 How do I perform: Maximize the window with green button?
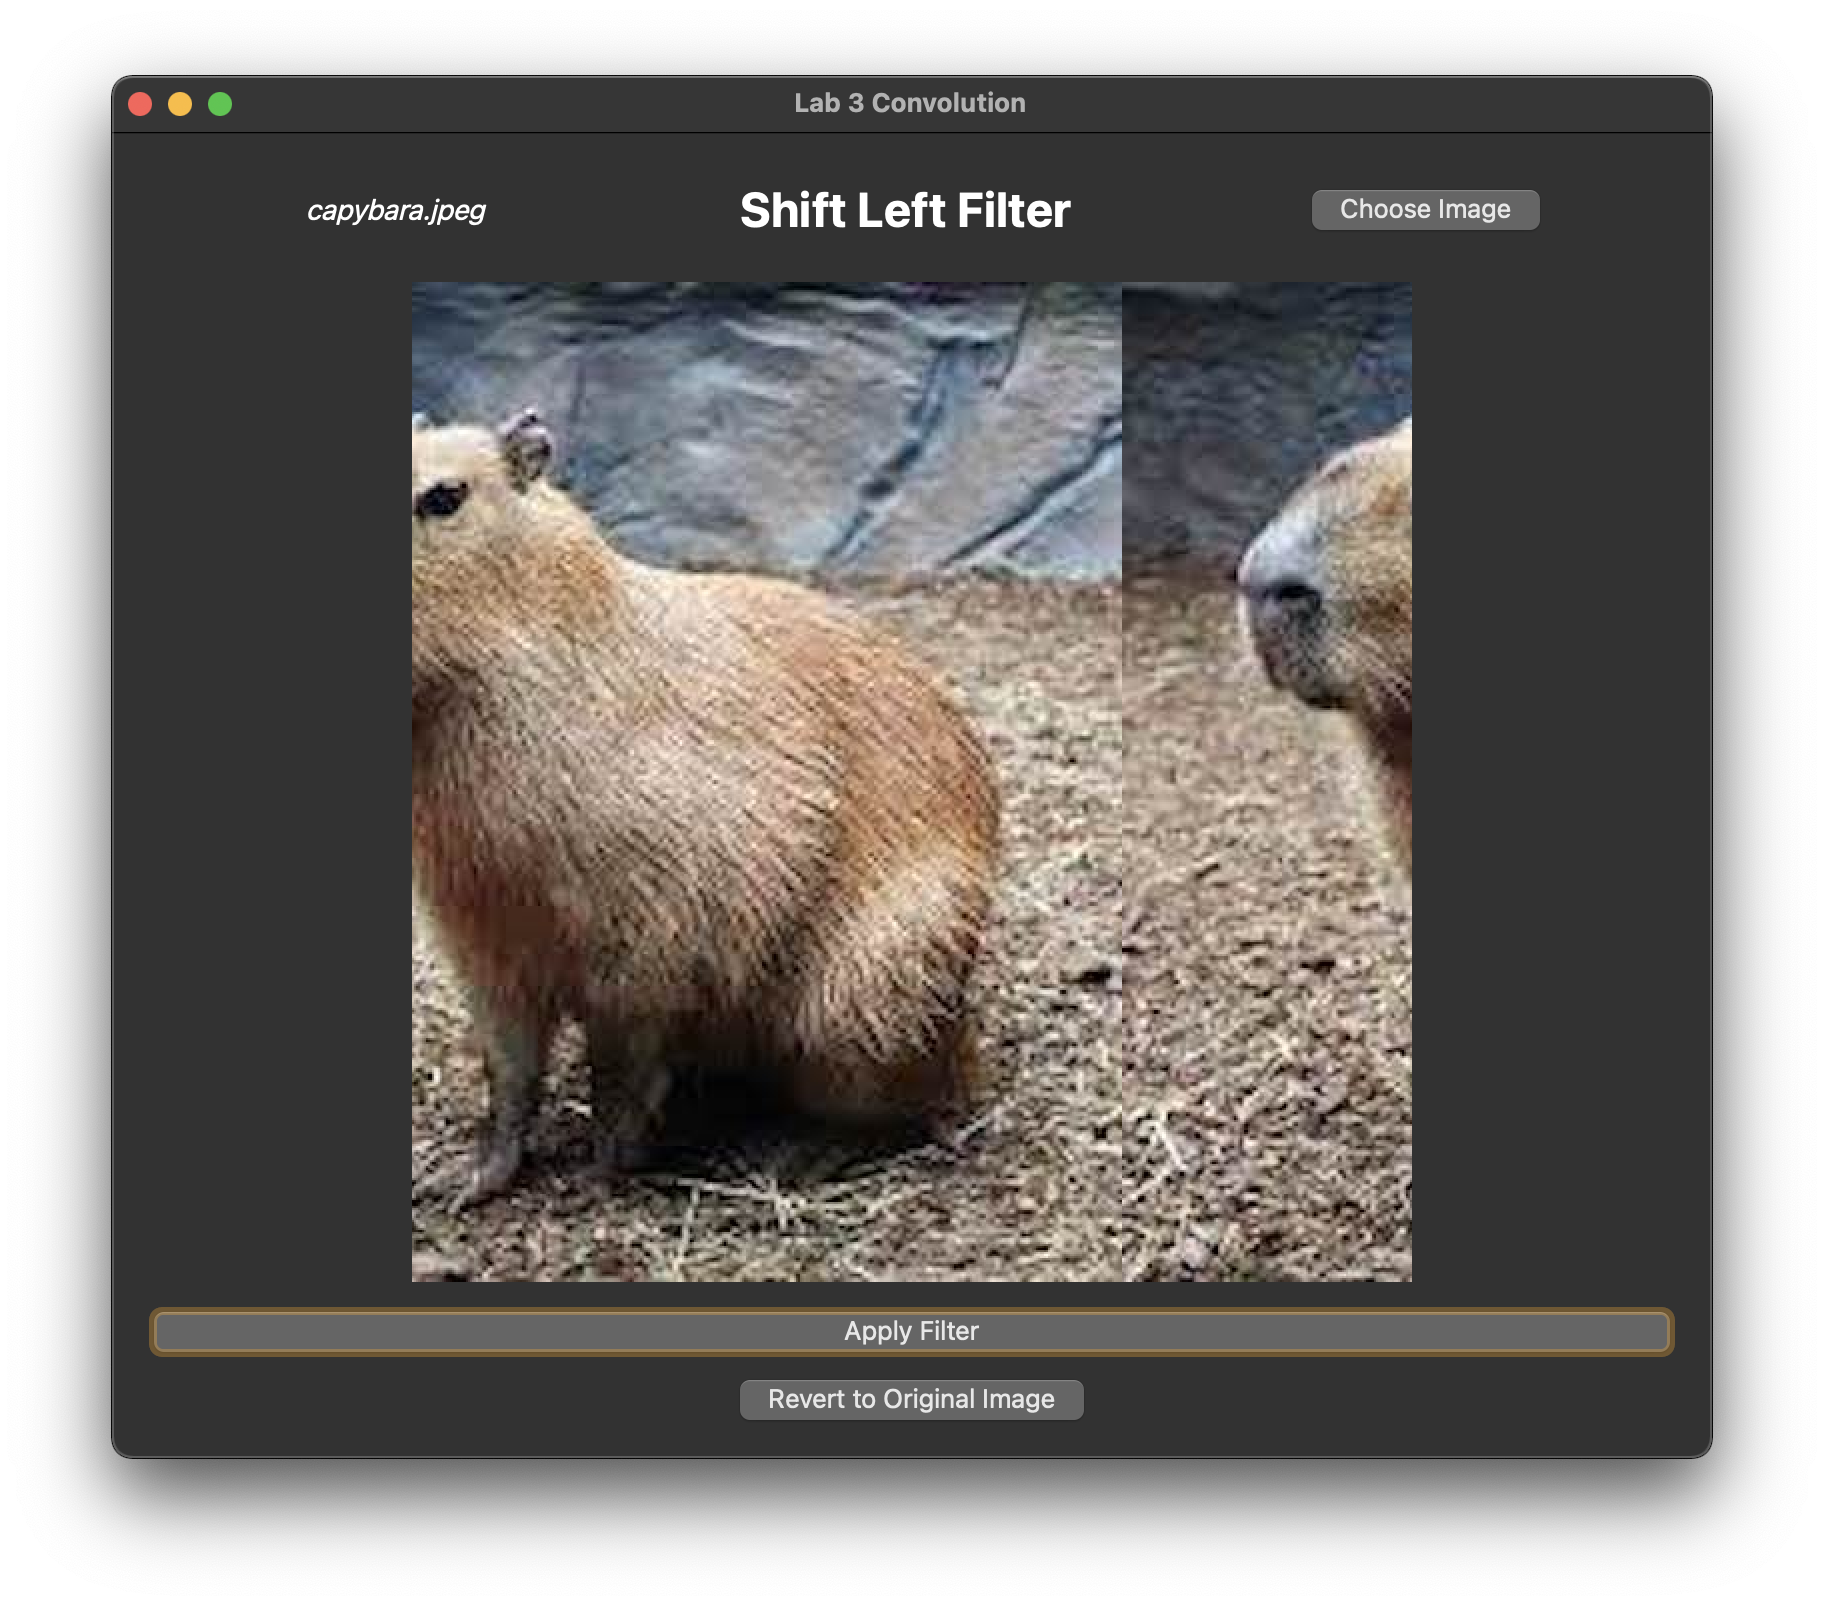(x=220, y=104)
